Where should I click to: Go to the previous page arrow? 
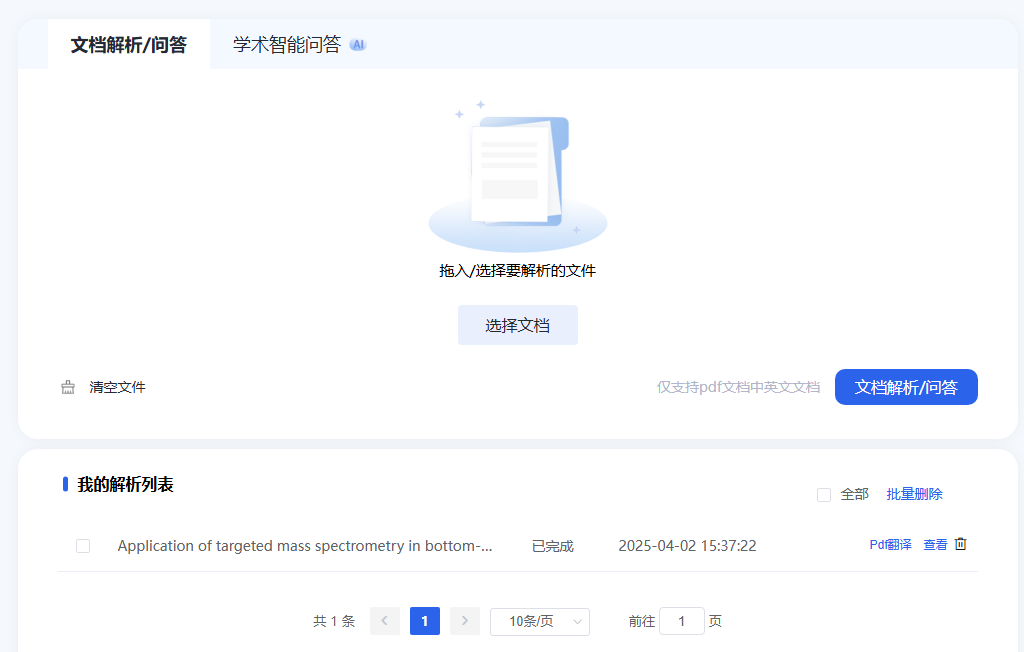[x=385, y=621]
